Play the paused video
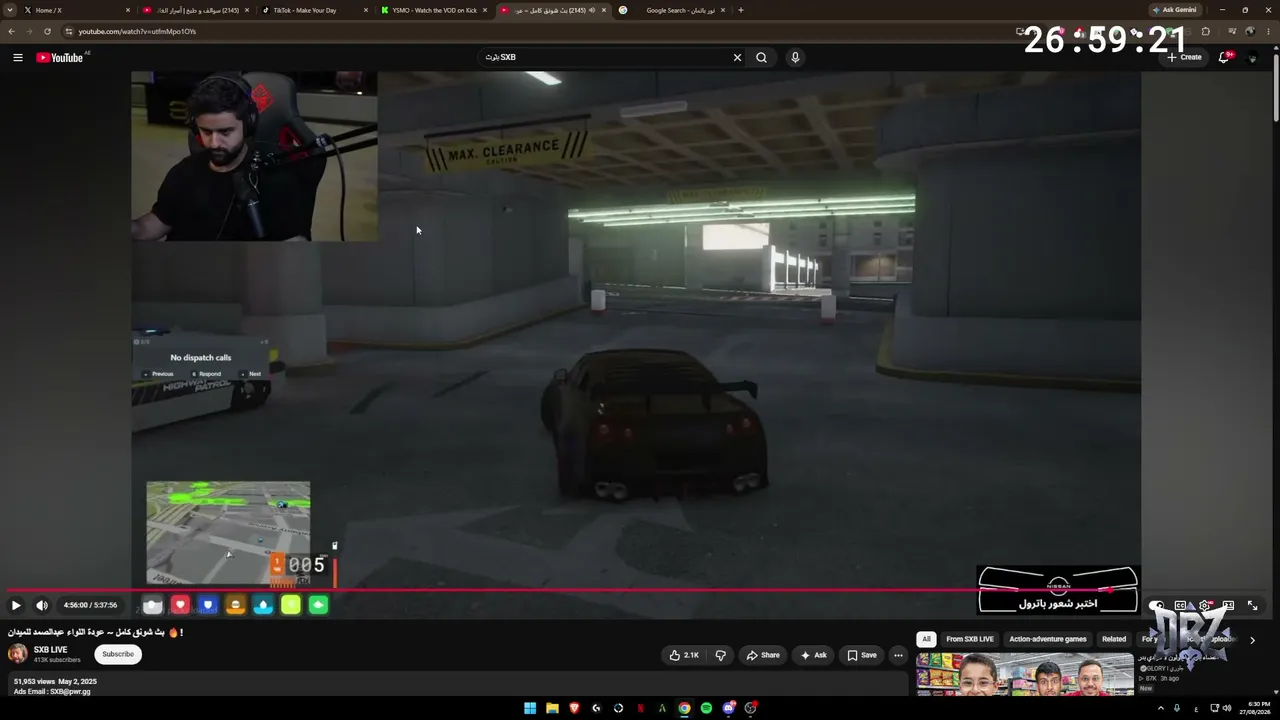This screenshot has width=1280, height=720. (16, 605)
